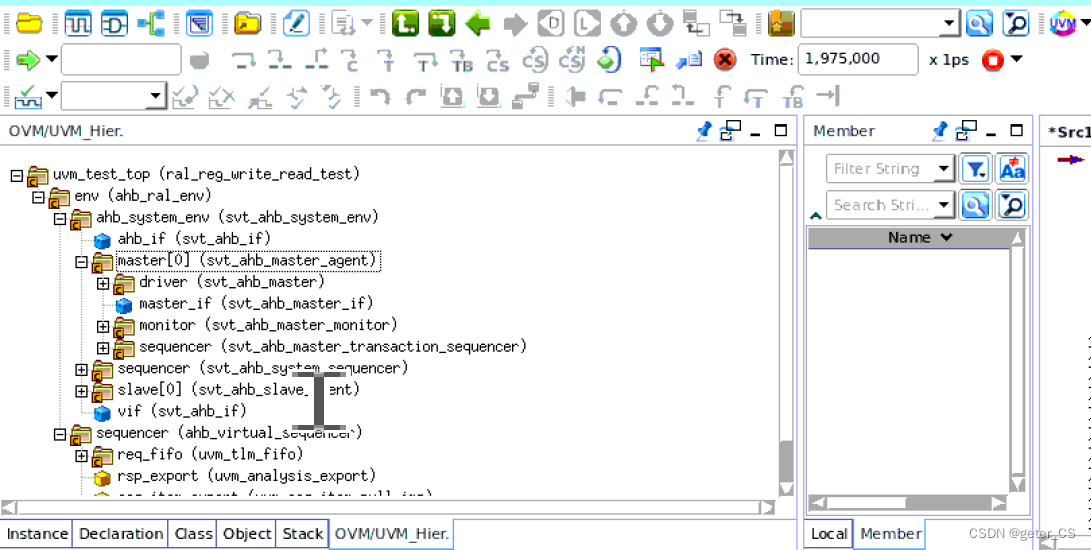The image size is (1091, 550).
Task: Click the pencil edit source icon
Action: coord(296,24)
